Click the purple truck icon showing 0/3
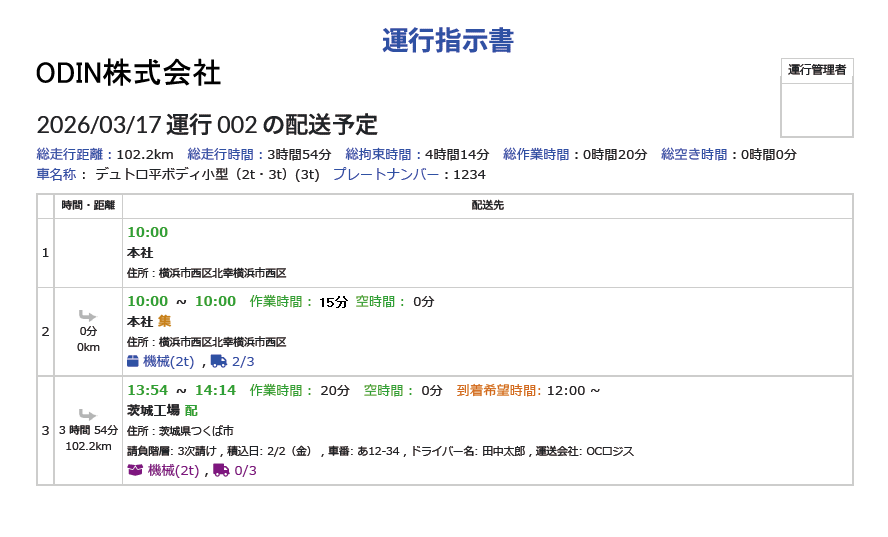The width and height of the screenshot is (888, 537). pos(221,470)
